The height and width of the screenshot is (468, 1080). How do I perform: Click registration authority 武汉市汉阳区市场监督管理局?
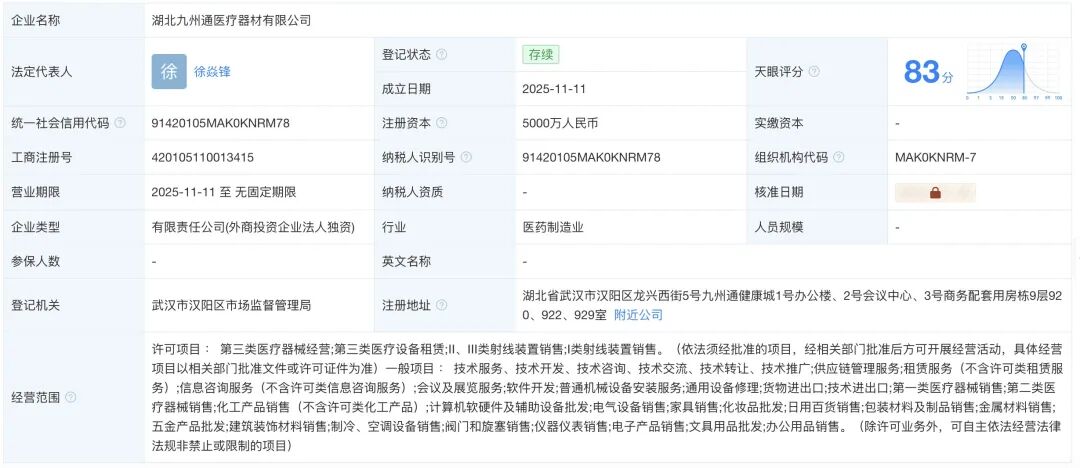231,305
